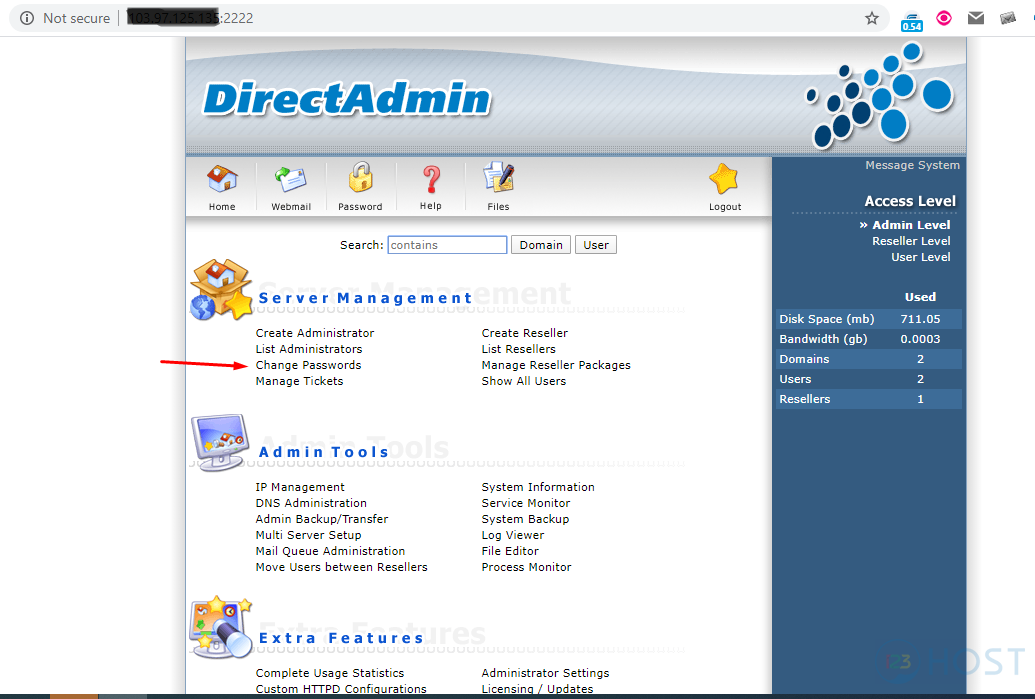Open the pink circular browser extension

pyautogui.click(x=944, y=18)
